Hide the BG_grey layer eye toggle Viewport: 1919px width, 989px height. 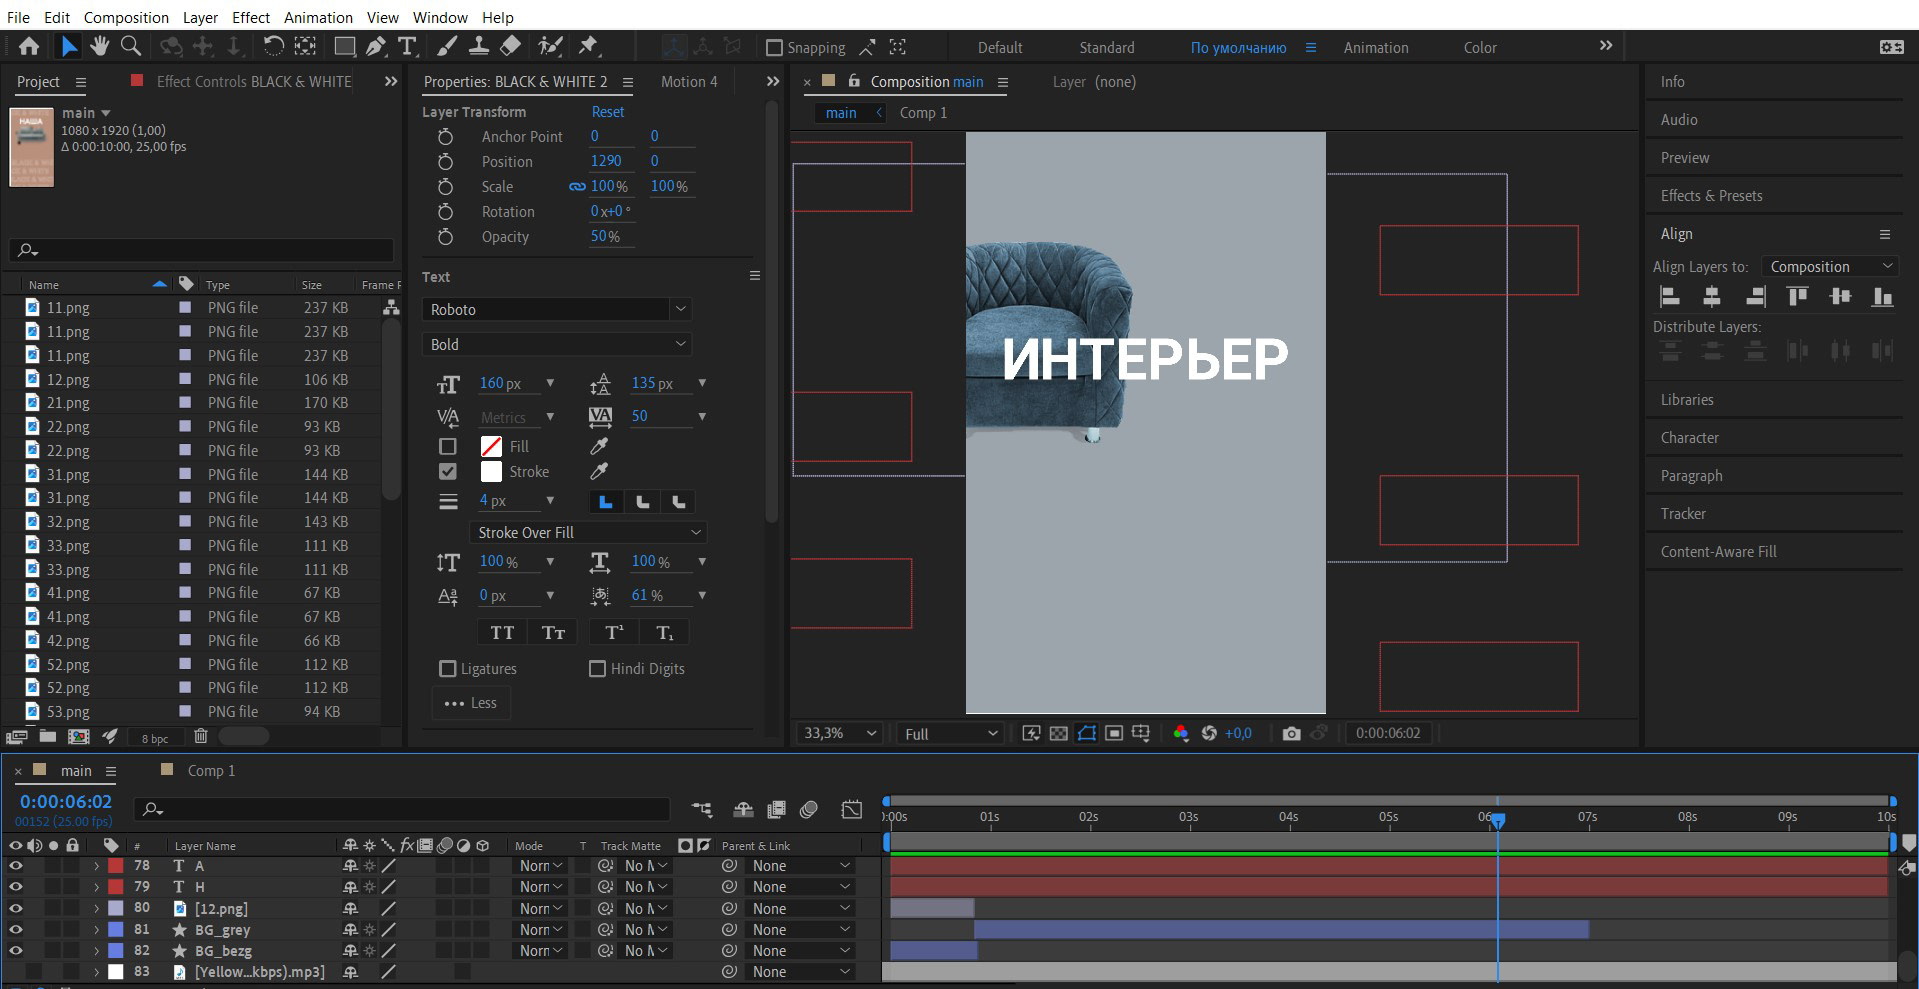pos(16,930)
